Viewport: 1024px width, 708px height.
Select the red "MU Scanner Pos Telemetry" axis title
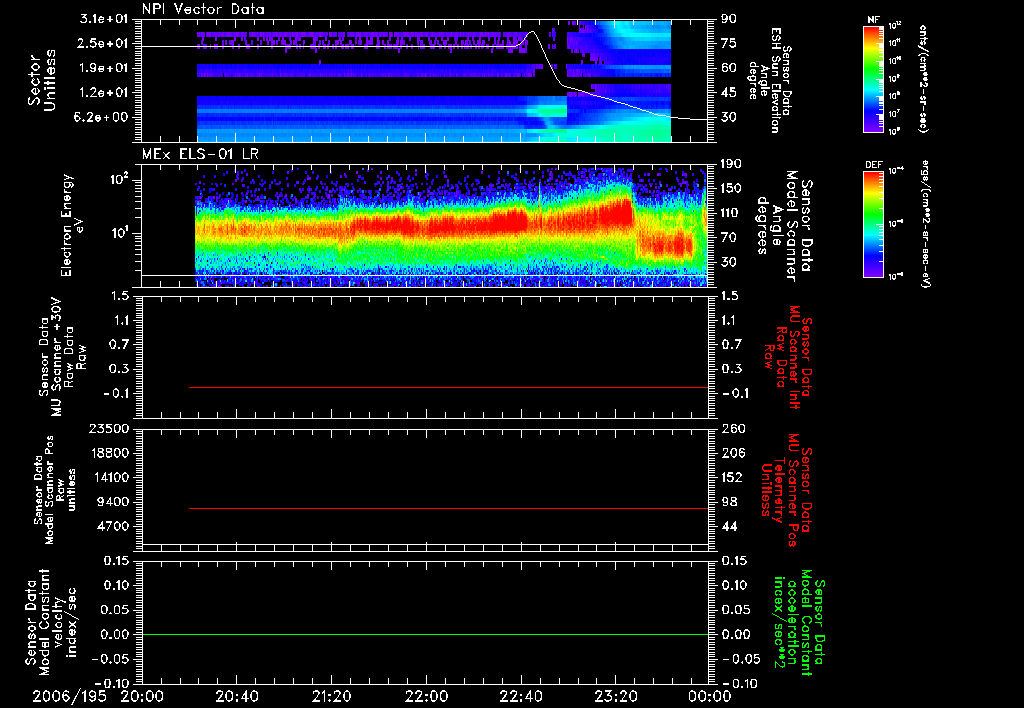click(x=786, y=490)
